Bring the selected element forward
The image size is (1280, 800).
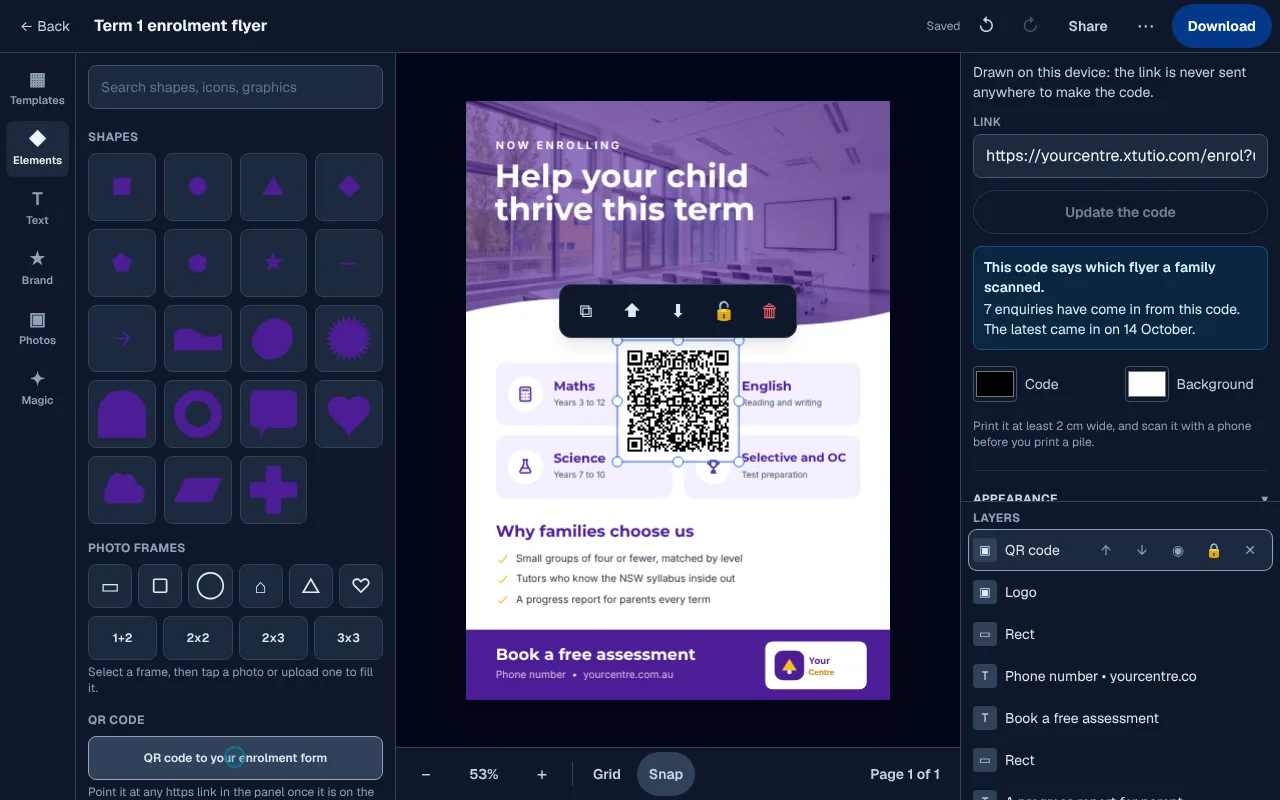pos(632,311)
